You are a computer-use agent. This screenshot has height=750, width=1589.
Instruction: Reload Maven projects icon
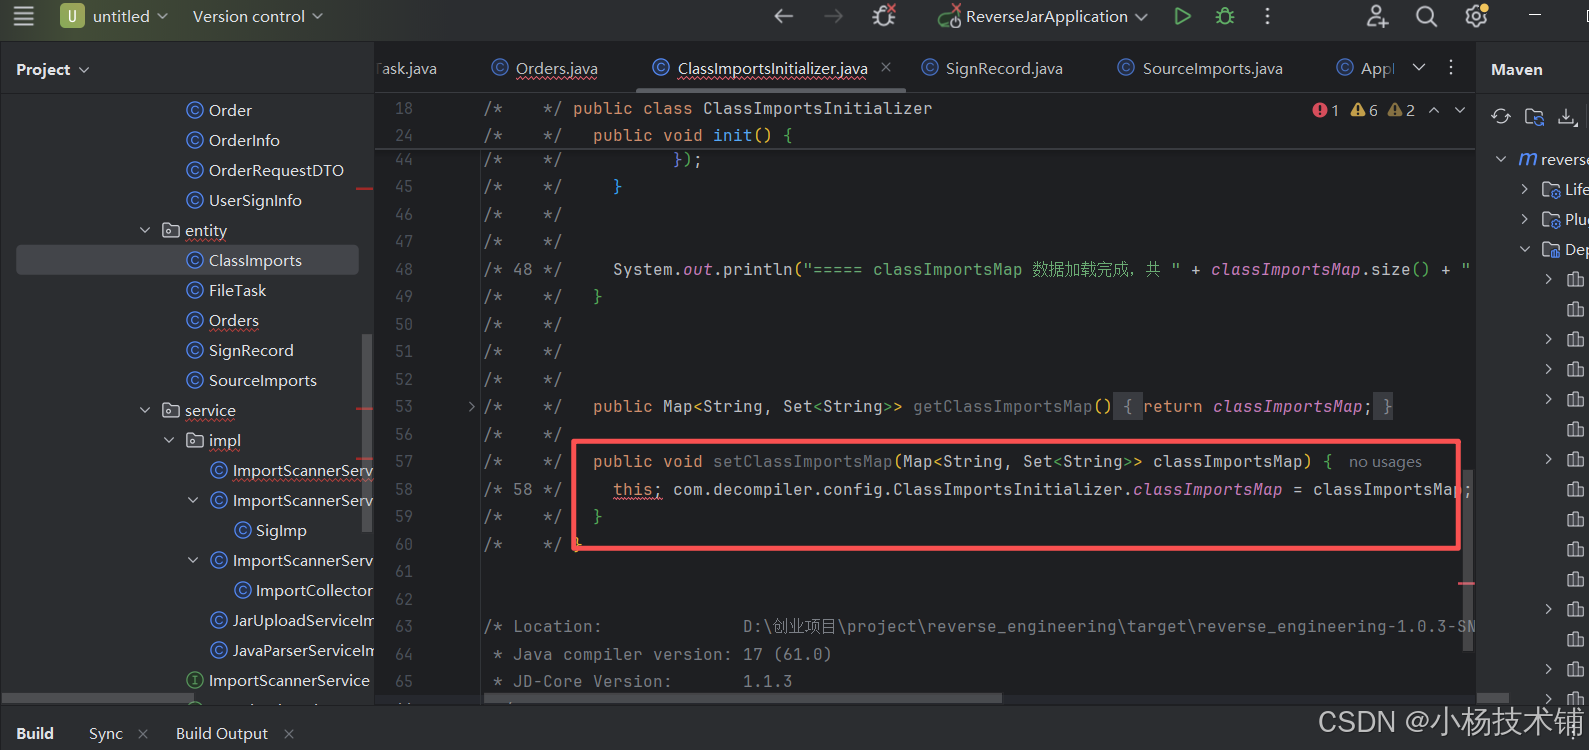[x=1501, y=117]
